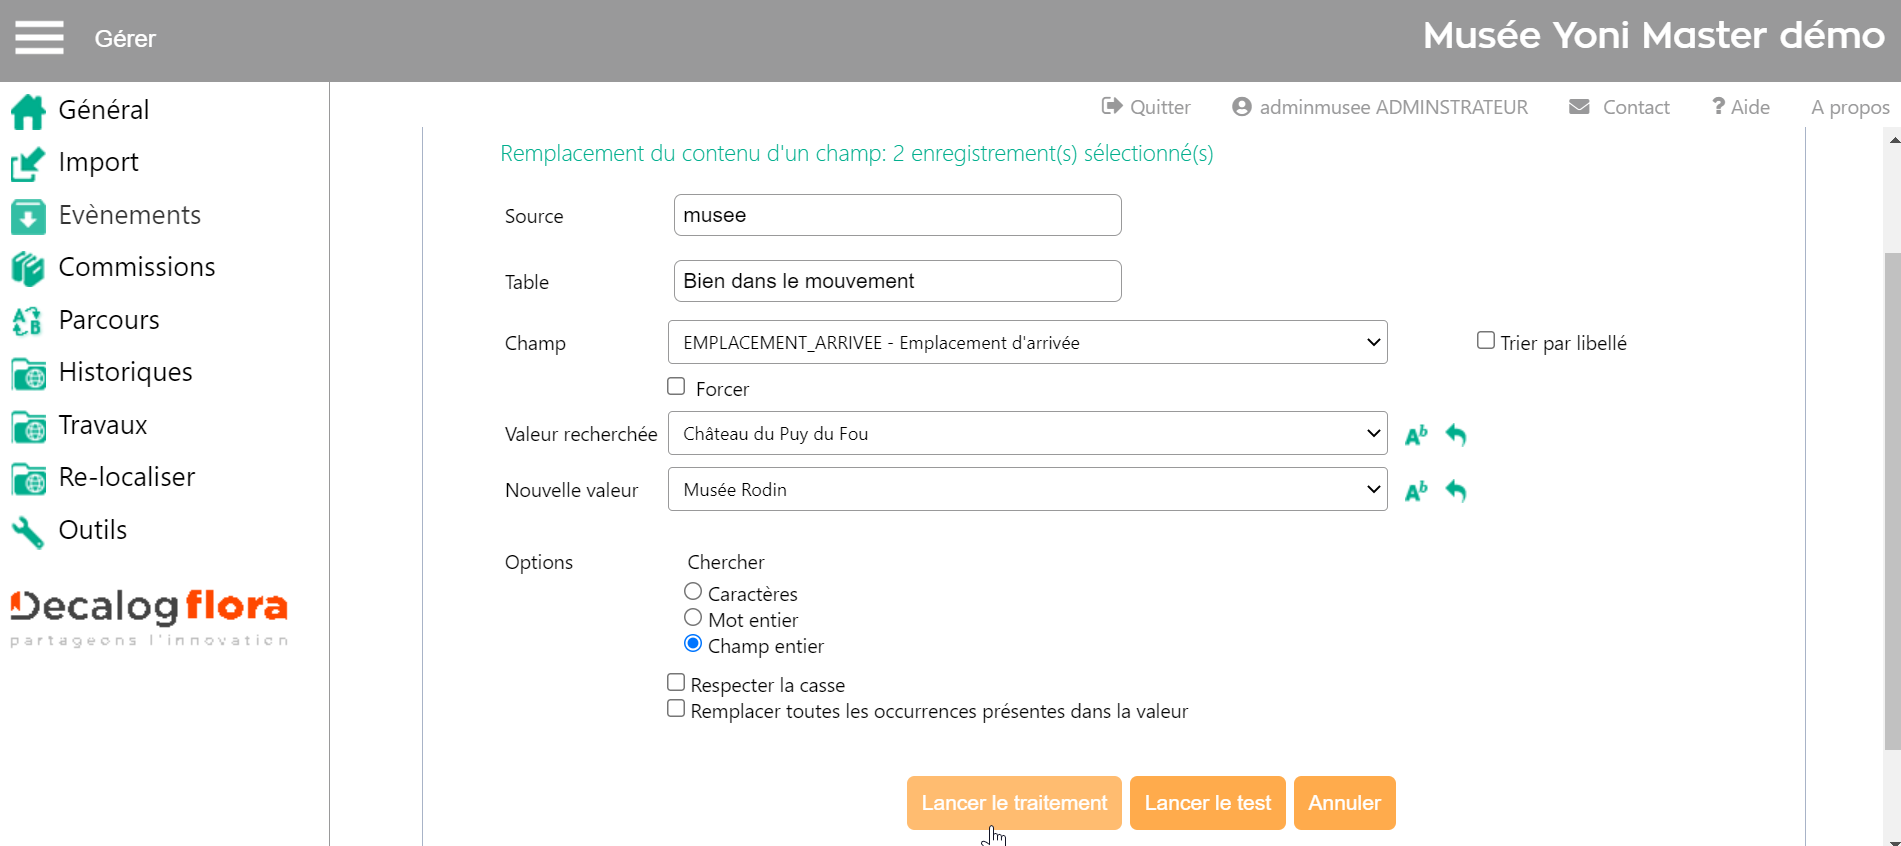
Task: Click text-edit icon beside Nouvelle valeur
Action: [x=1416, y=491]
